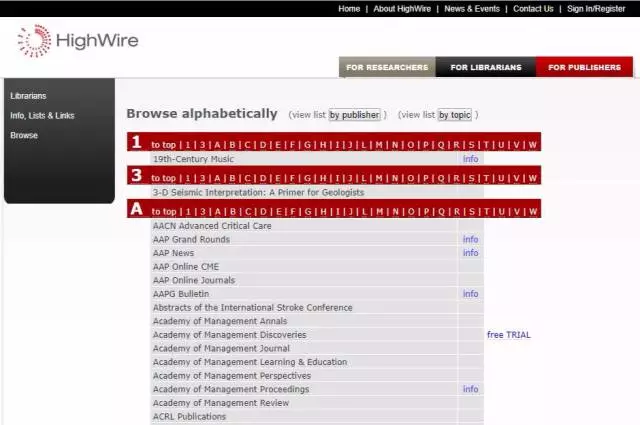Jump to letter P in section A bar
The height and width of the screenshot is (425, 640).
426,212
